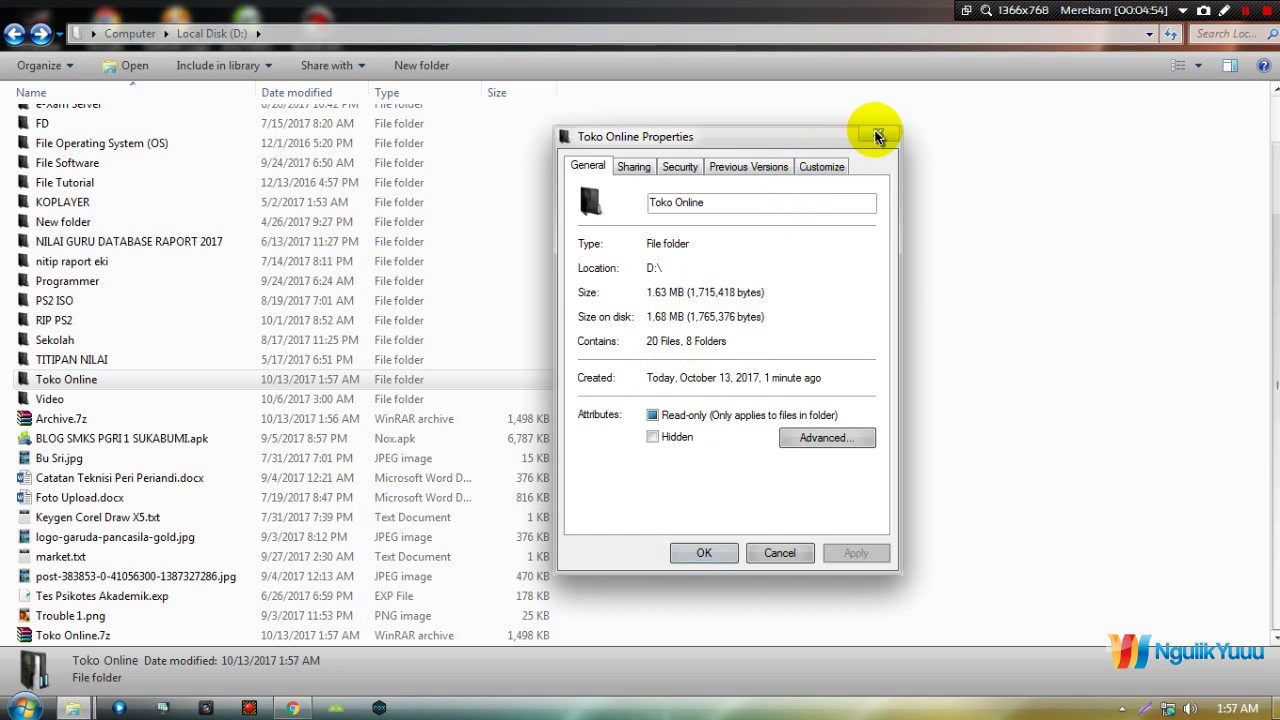The image size is (1280, 720).
Task: Select the Toko Online.7z archive
Action: (x=73, y=635)
